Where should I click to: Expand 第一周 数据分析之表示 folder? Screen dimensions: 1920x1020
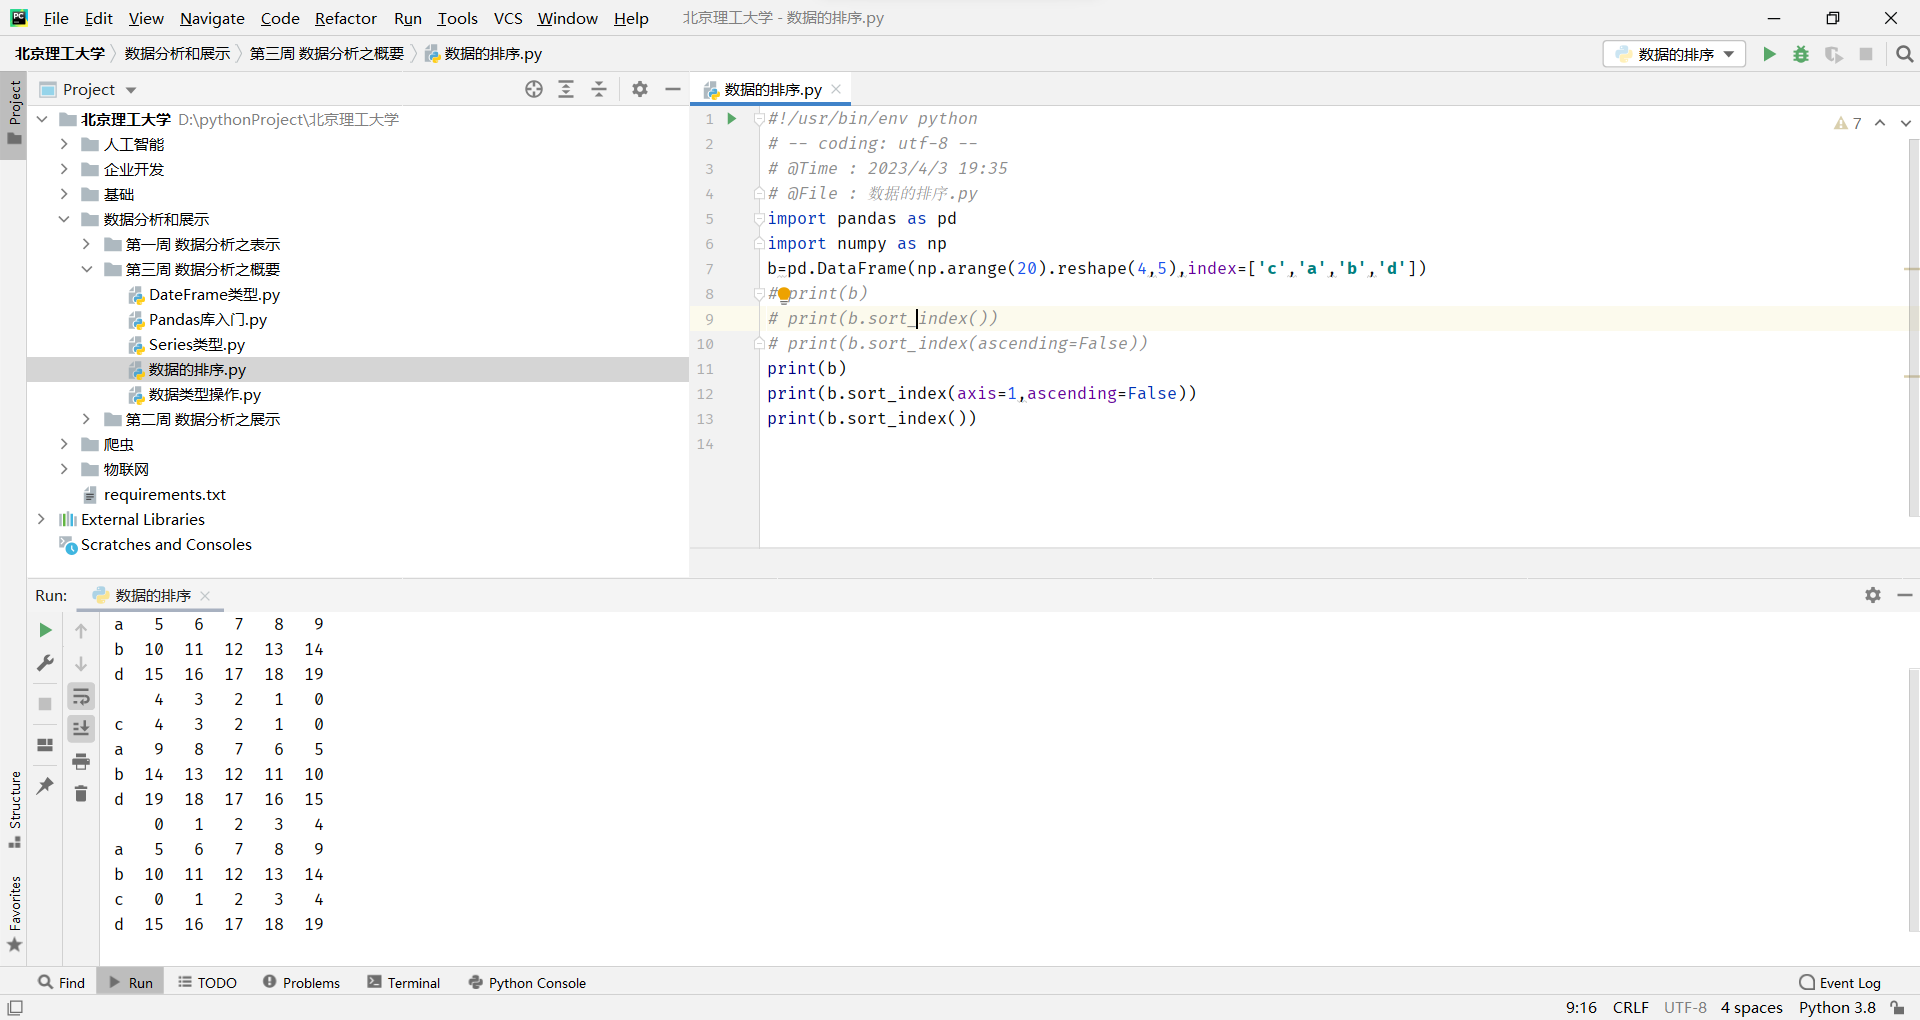[x=86, y=244]
